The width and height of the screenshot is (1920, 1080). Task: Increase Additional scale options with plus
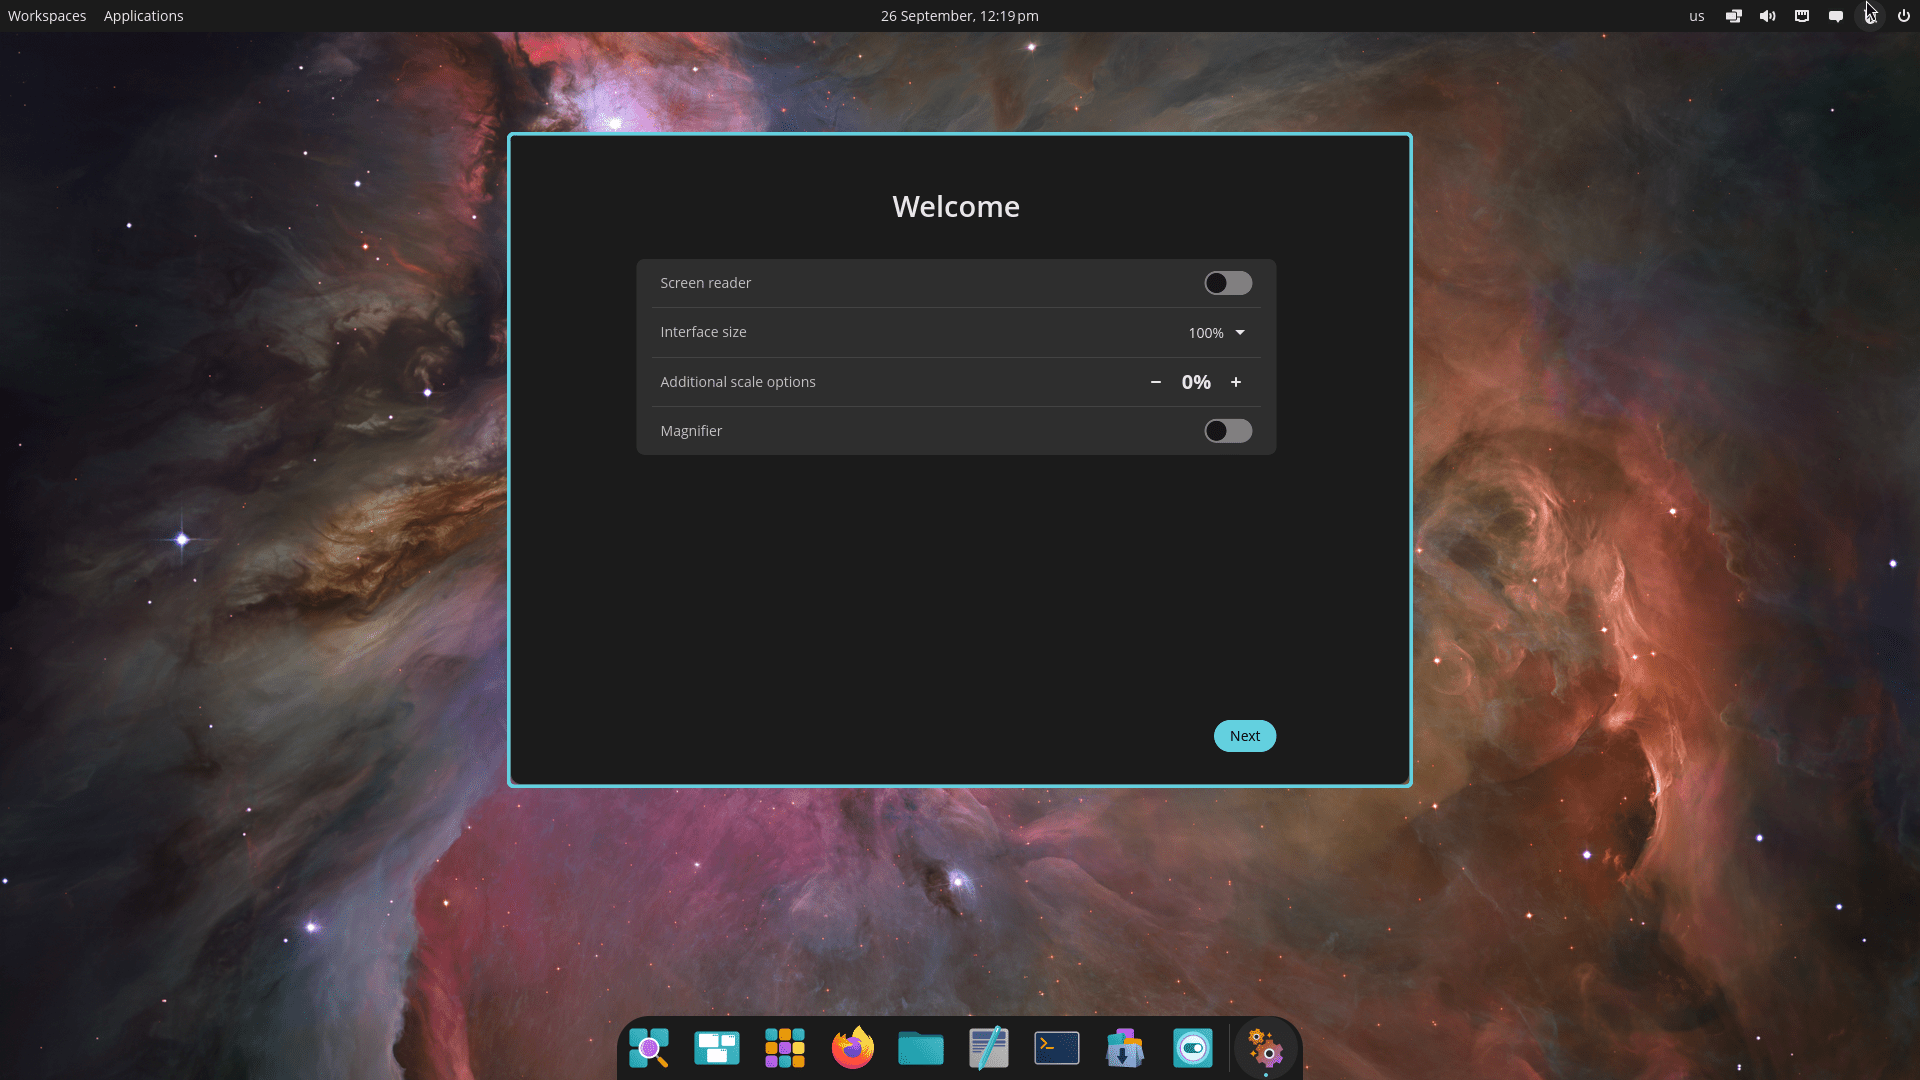1236,382
